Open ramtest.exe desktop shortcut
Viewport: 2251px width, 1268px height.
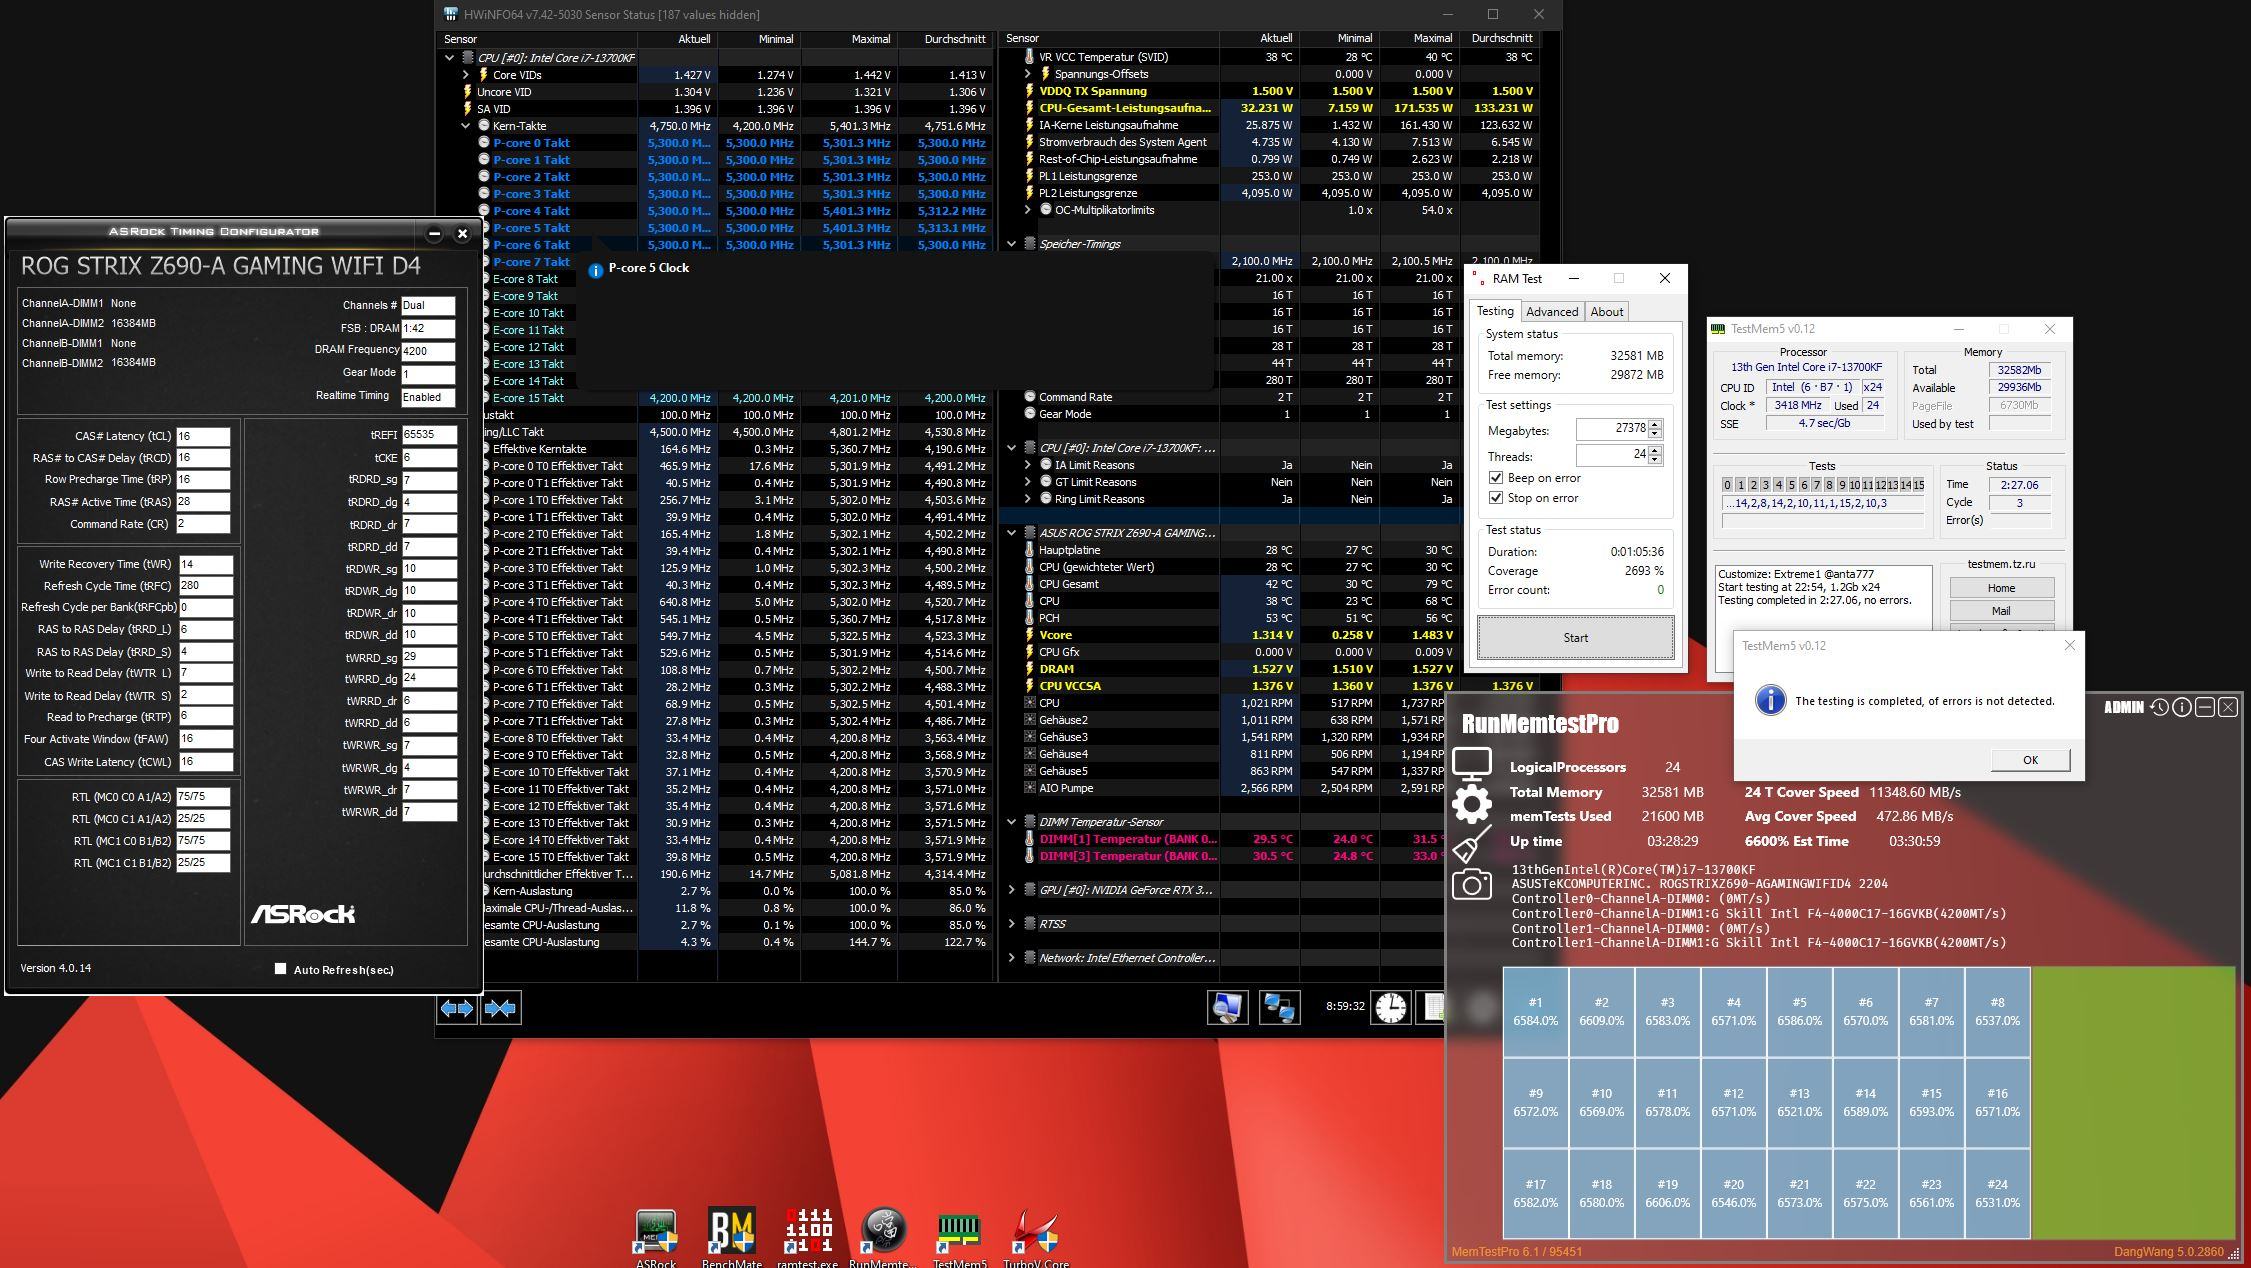(808, 1238)
